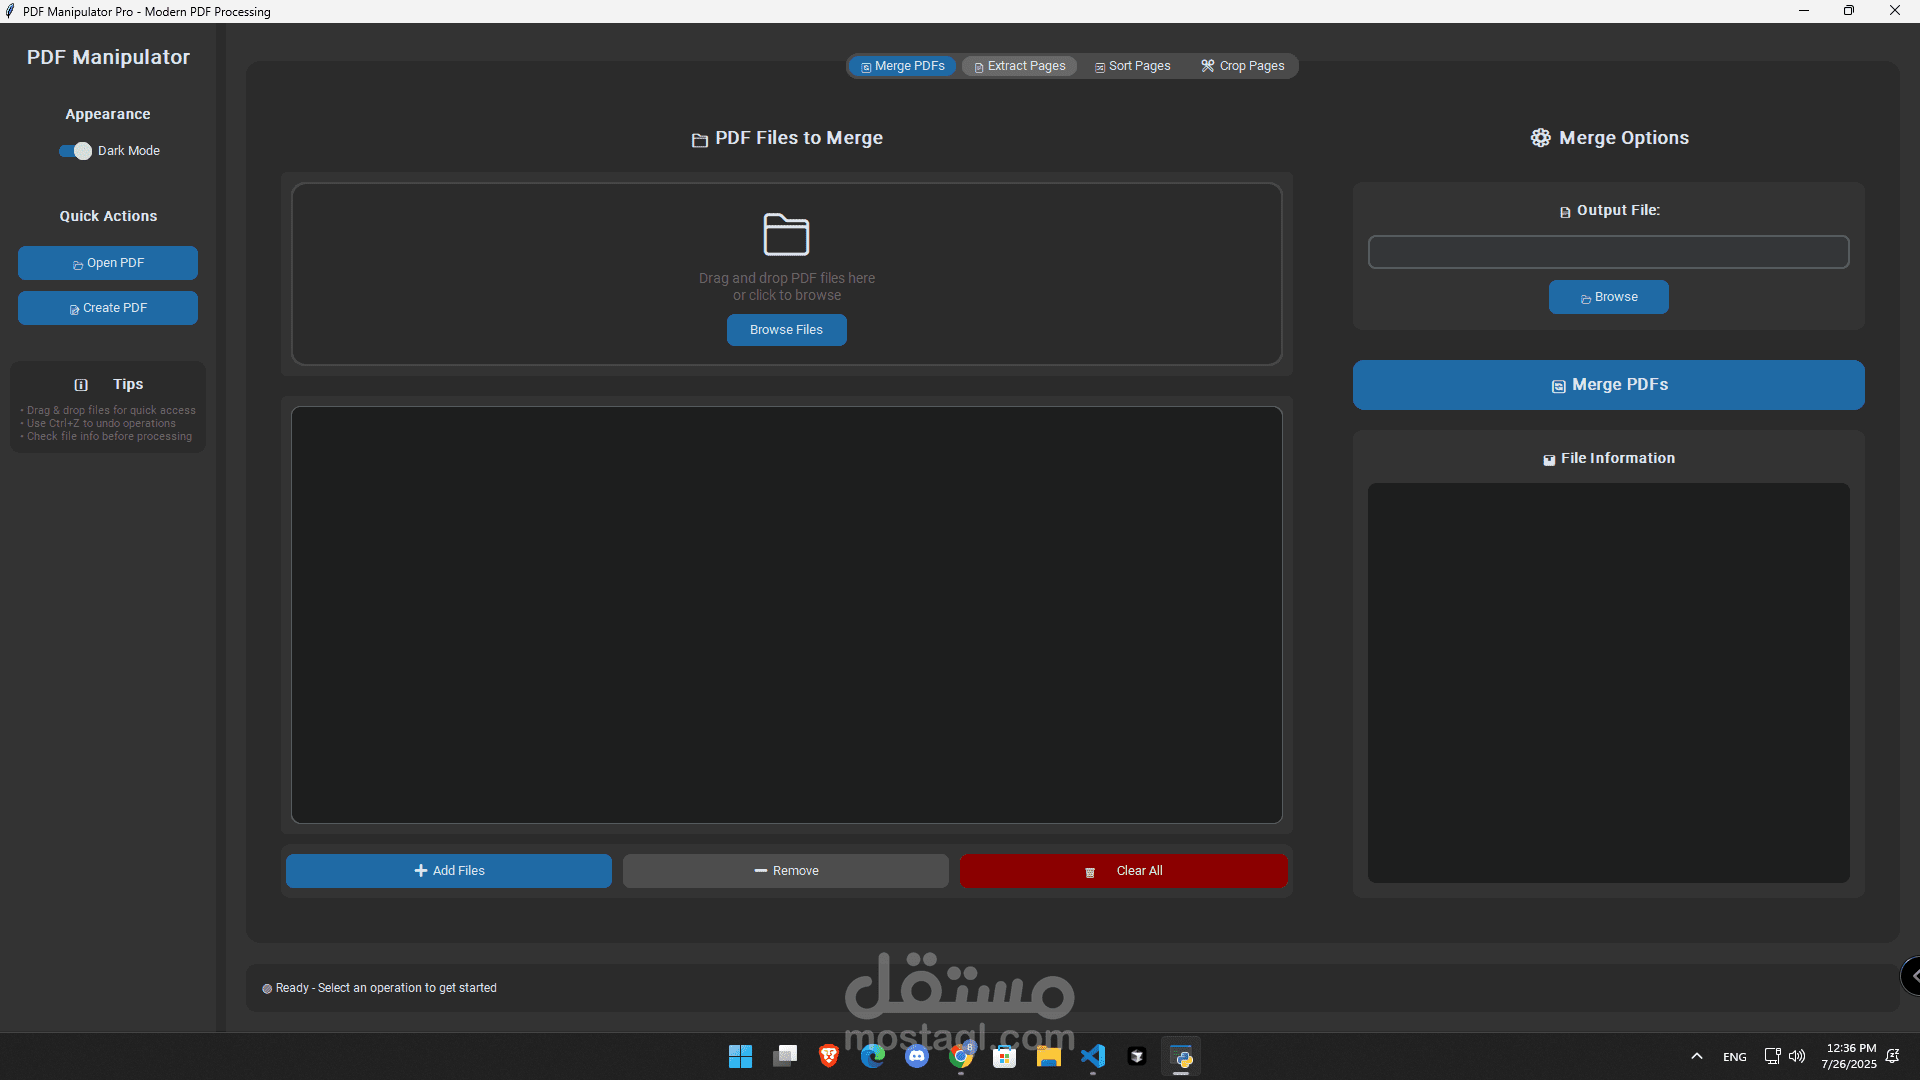This screenshot has width=1920, height=1080.
Task: Click the Open PDF quick action
Action: (108, 263)
